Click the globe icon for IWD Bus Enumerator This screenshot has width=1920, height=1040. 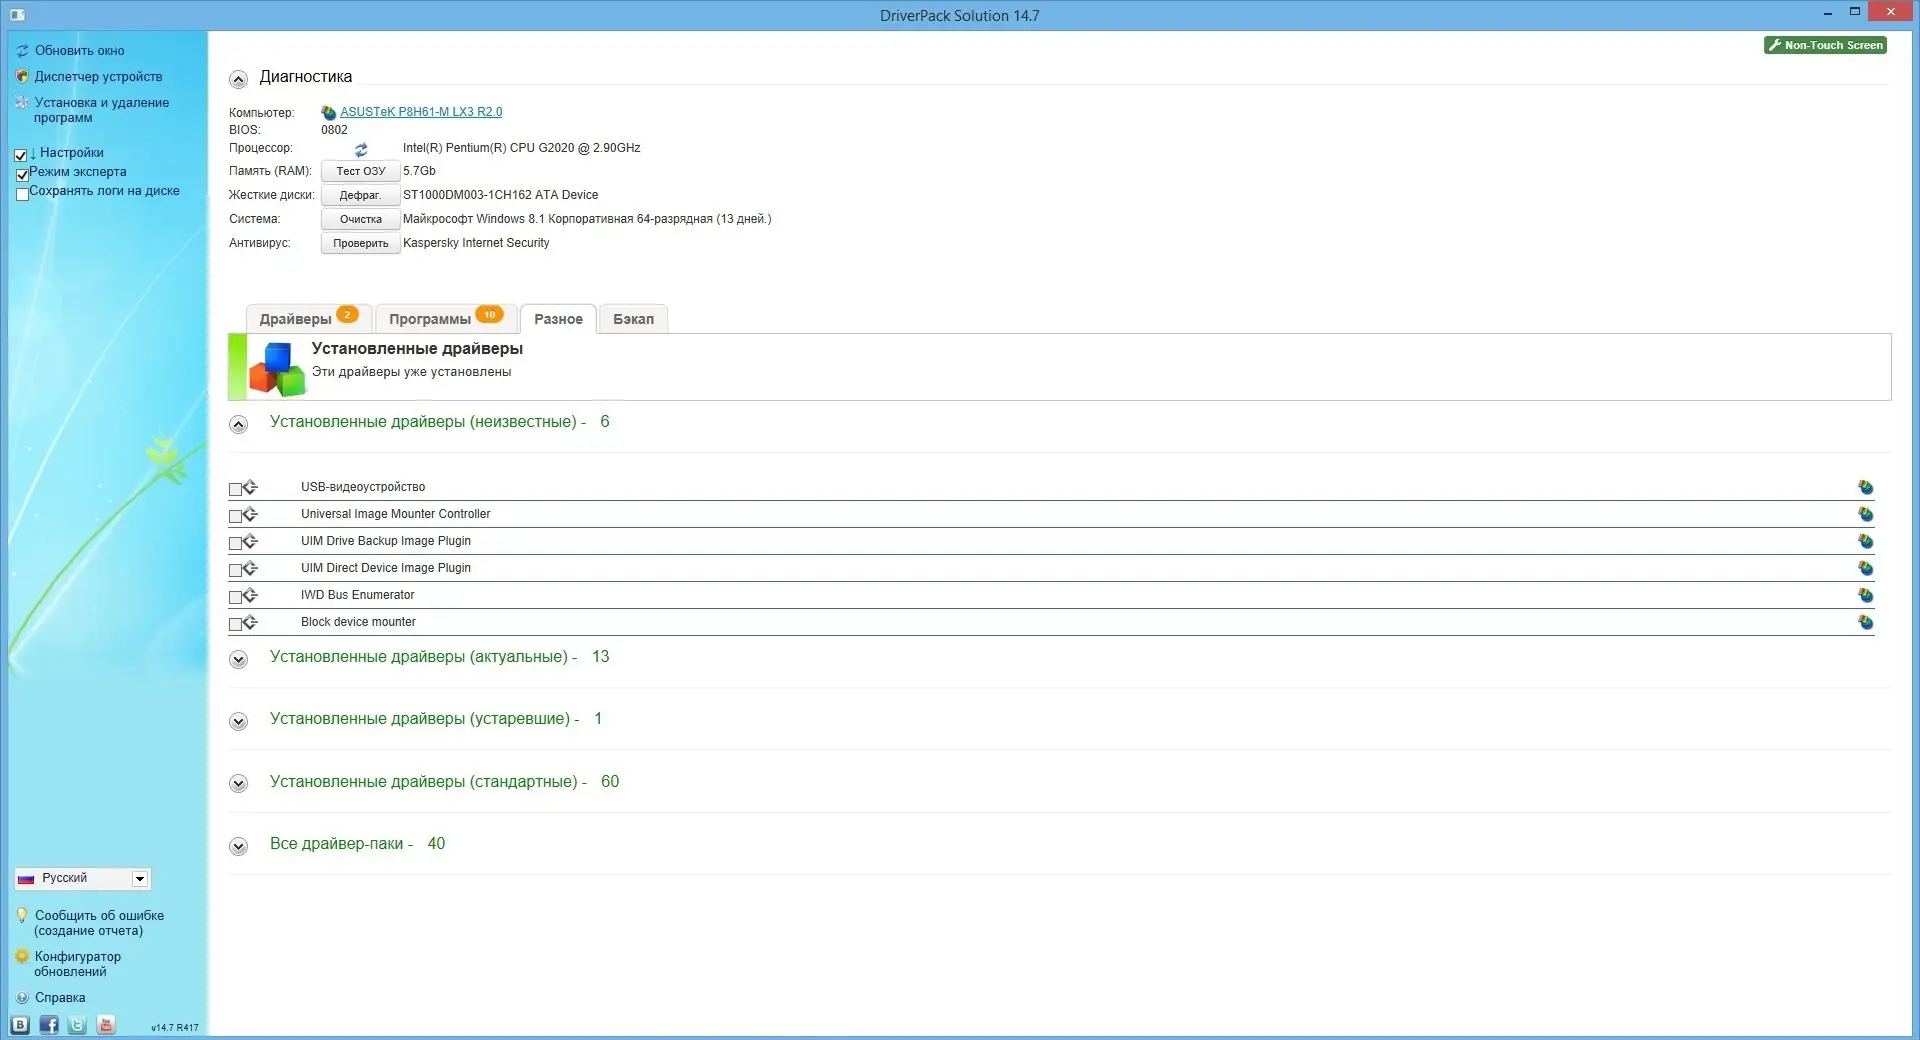(1865, 595)
